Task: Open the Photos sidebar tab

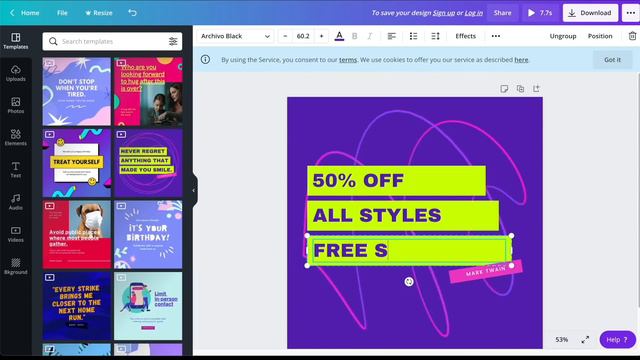Action: 16,106
